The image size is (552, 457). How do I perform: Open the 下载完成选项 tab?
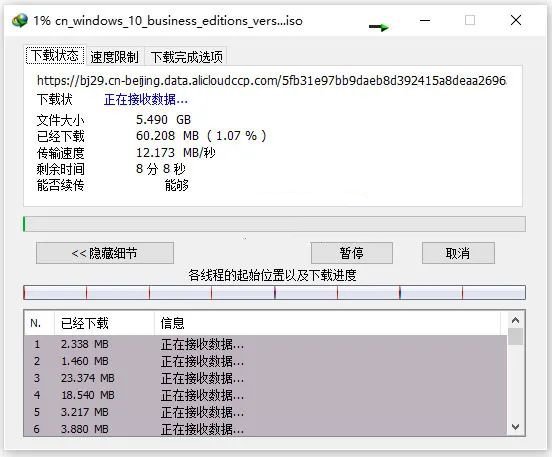pyautogui.click(x=187, y=57)
